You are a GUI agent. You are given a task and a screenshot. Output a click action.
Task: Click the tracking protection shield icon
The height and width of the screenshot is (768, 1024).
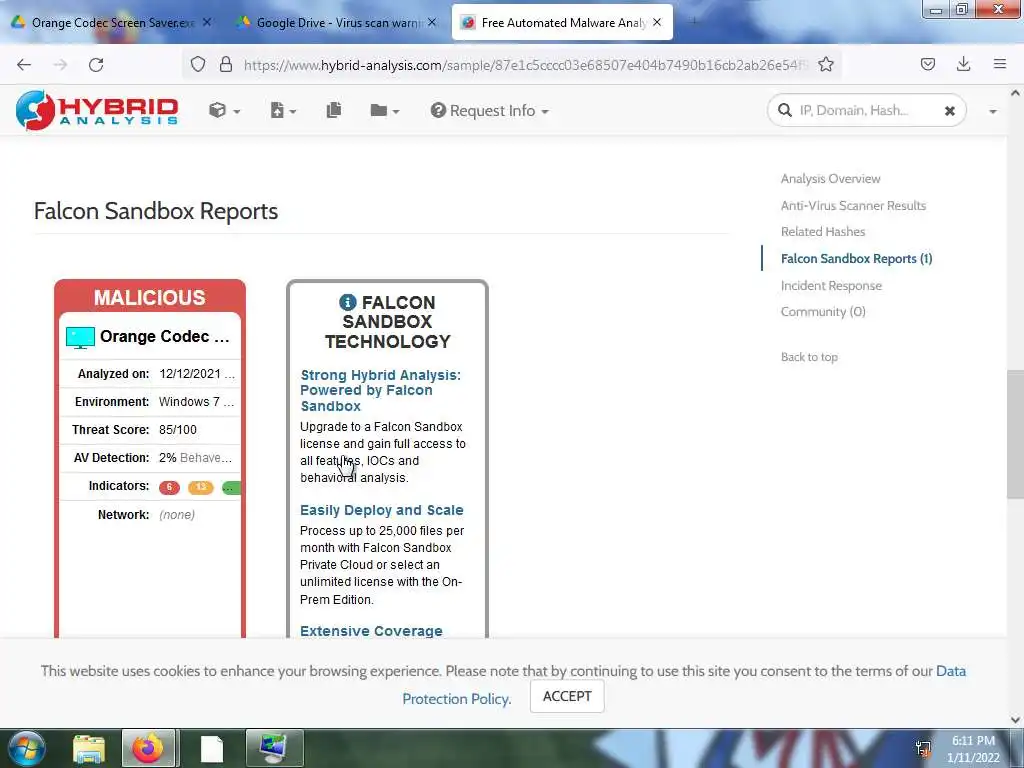[198, 64]
